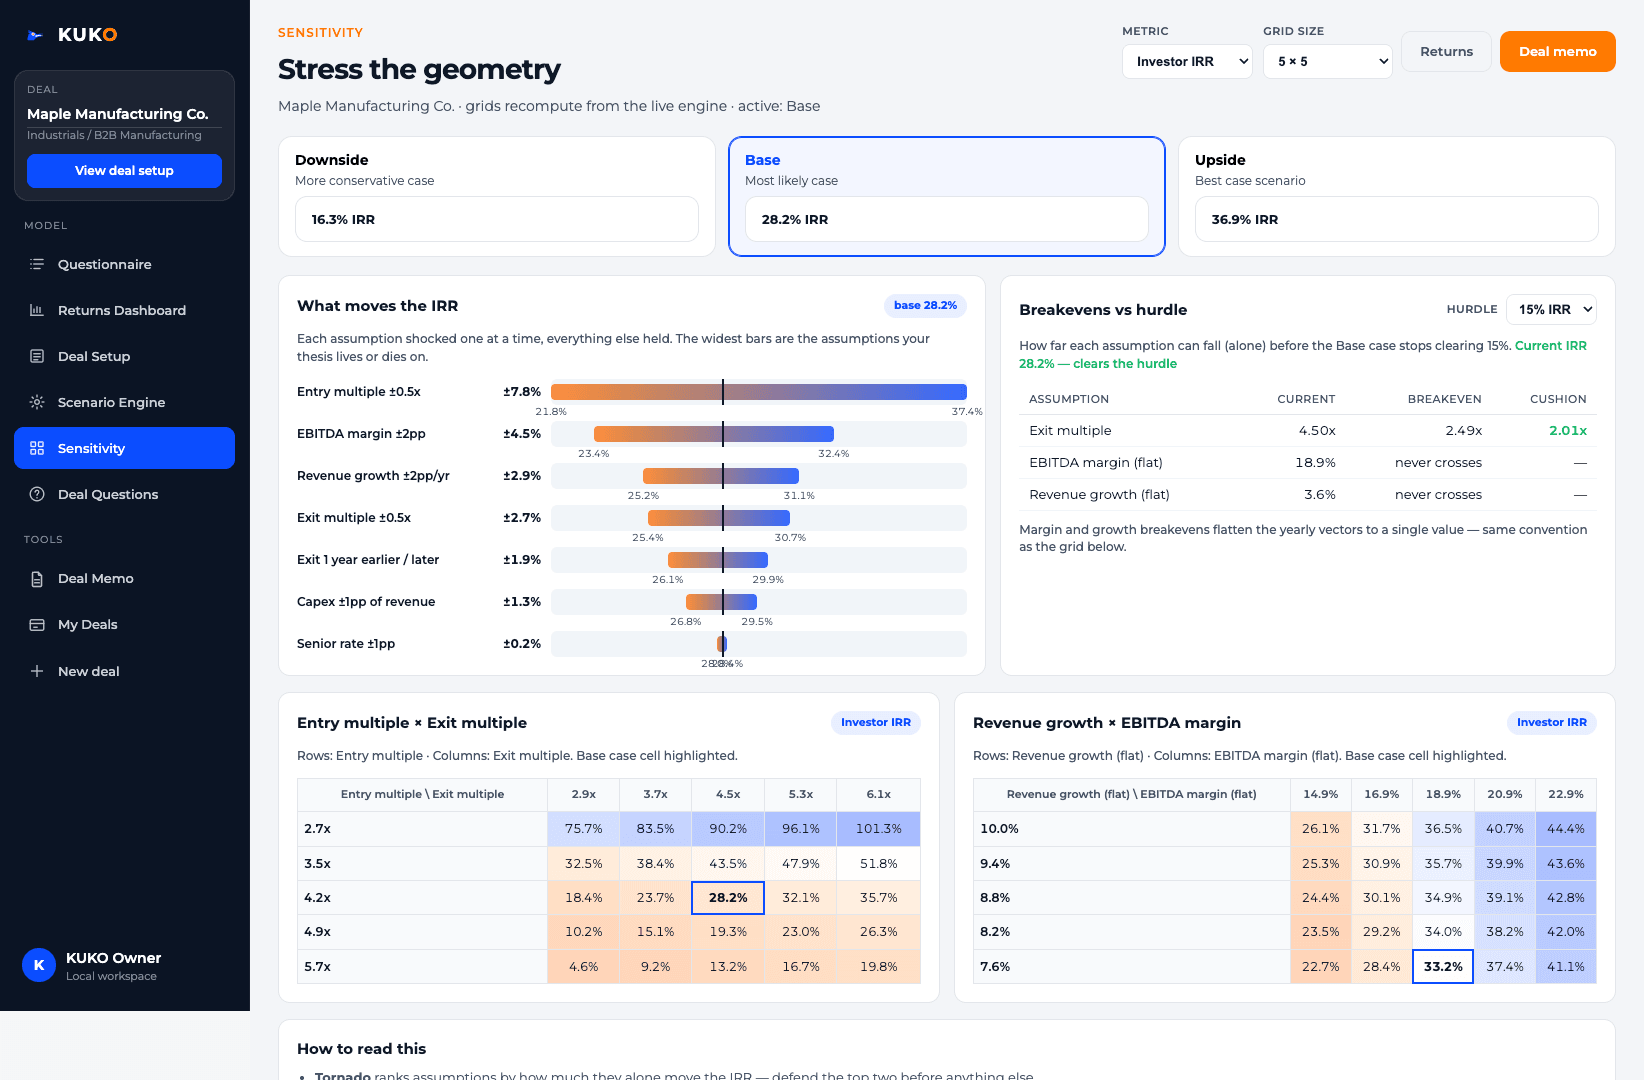Click the 2.01x cushion value
This screenshot has height=1080, width=1644.
click(1567, 431)
